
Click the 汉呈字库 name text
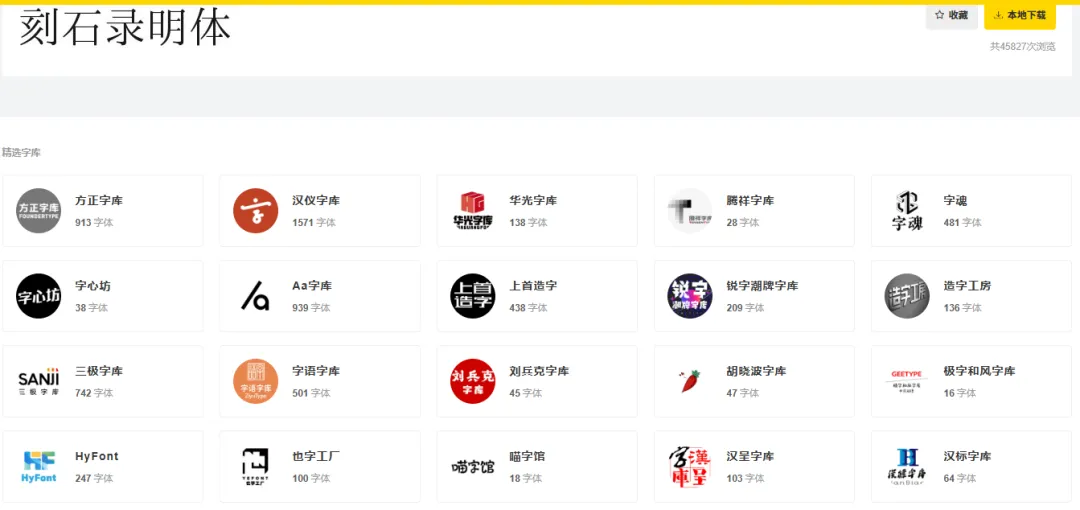point(750,456)
